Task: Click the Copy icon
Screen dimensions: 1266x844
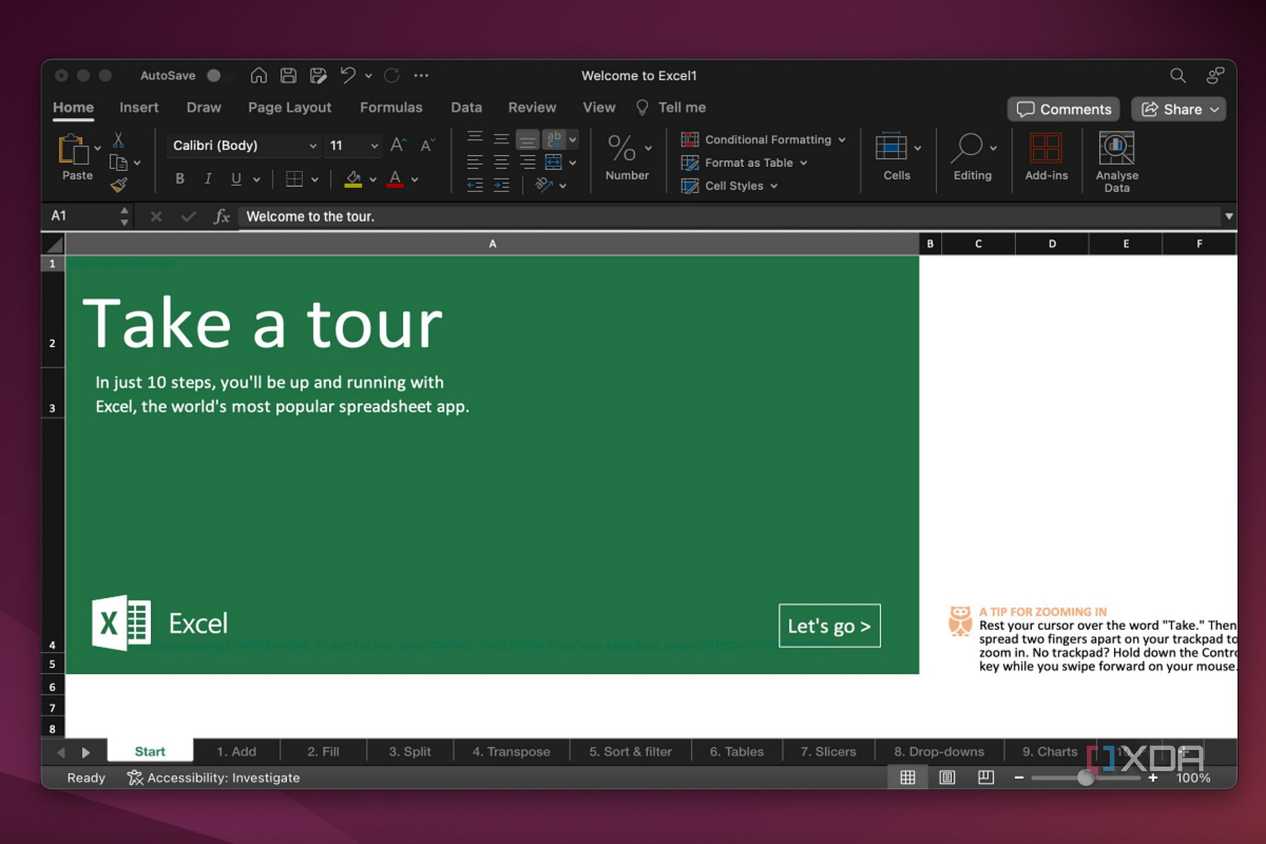Action: pyautogui.click(x=118, y=162)
